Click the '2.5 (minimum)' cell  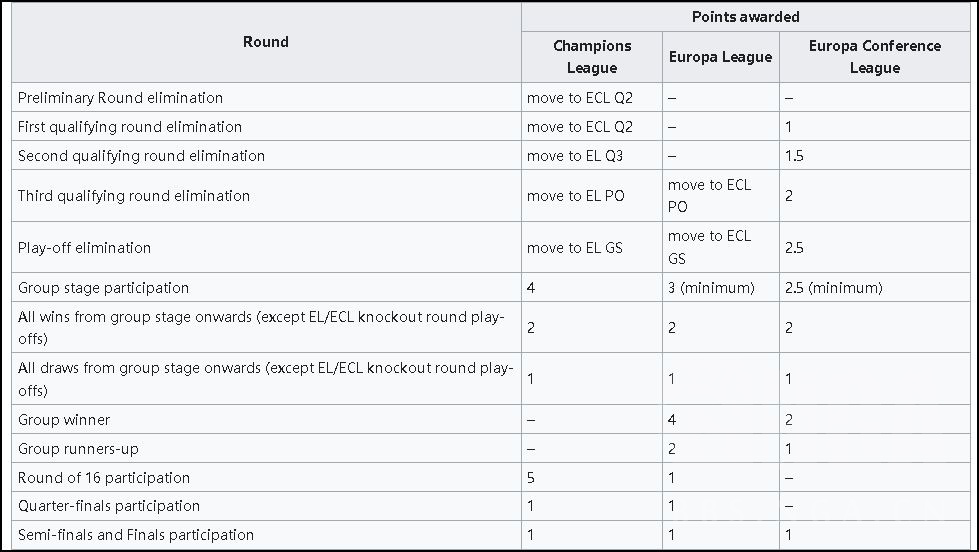pos(834,288)
